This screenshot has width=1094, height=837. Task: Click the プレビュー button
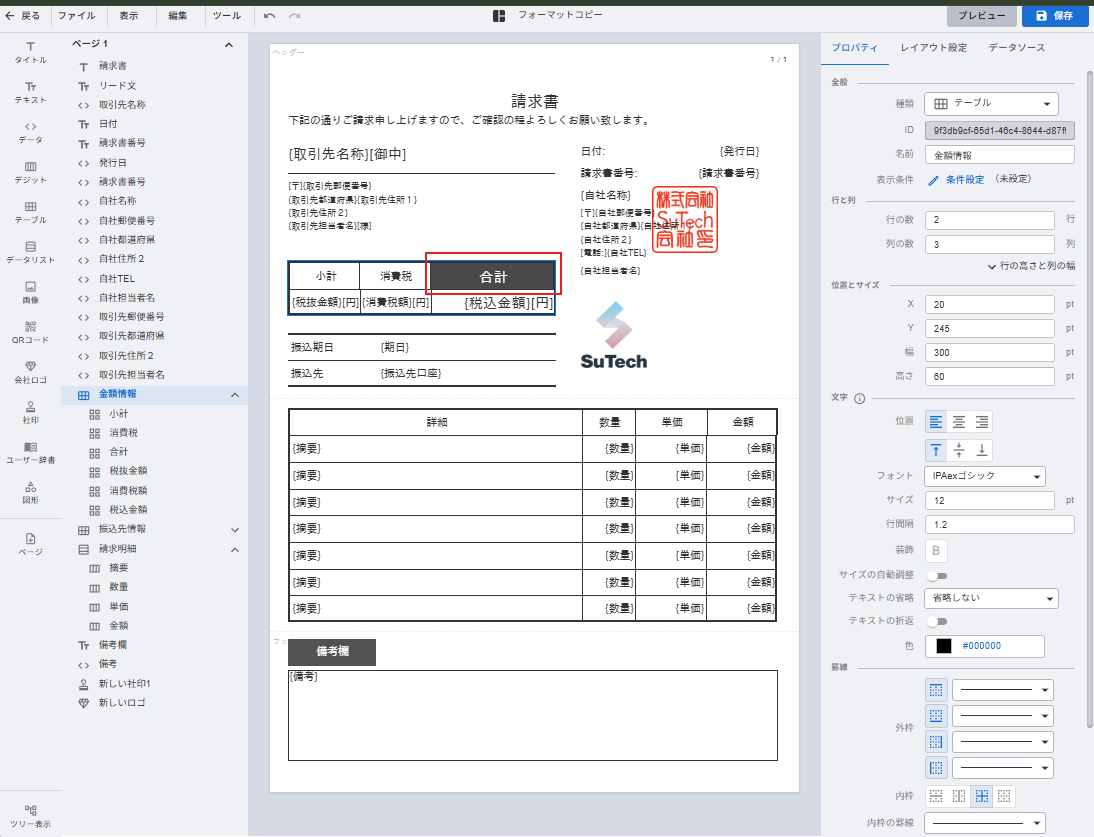(982, 16)
